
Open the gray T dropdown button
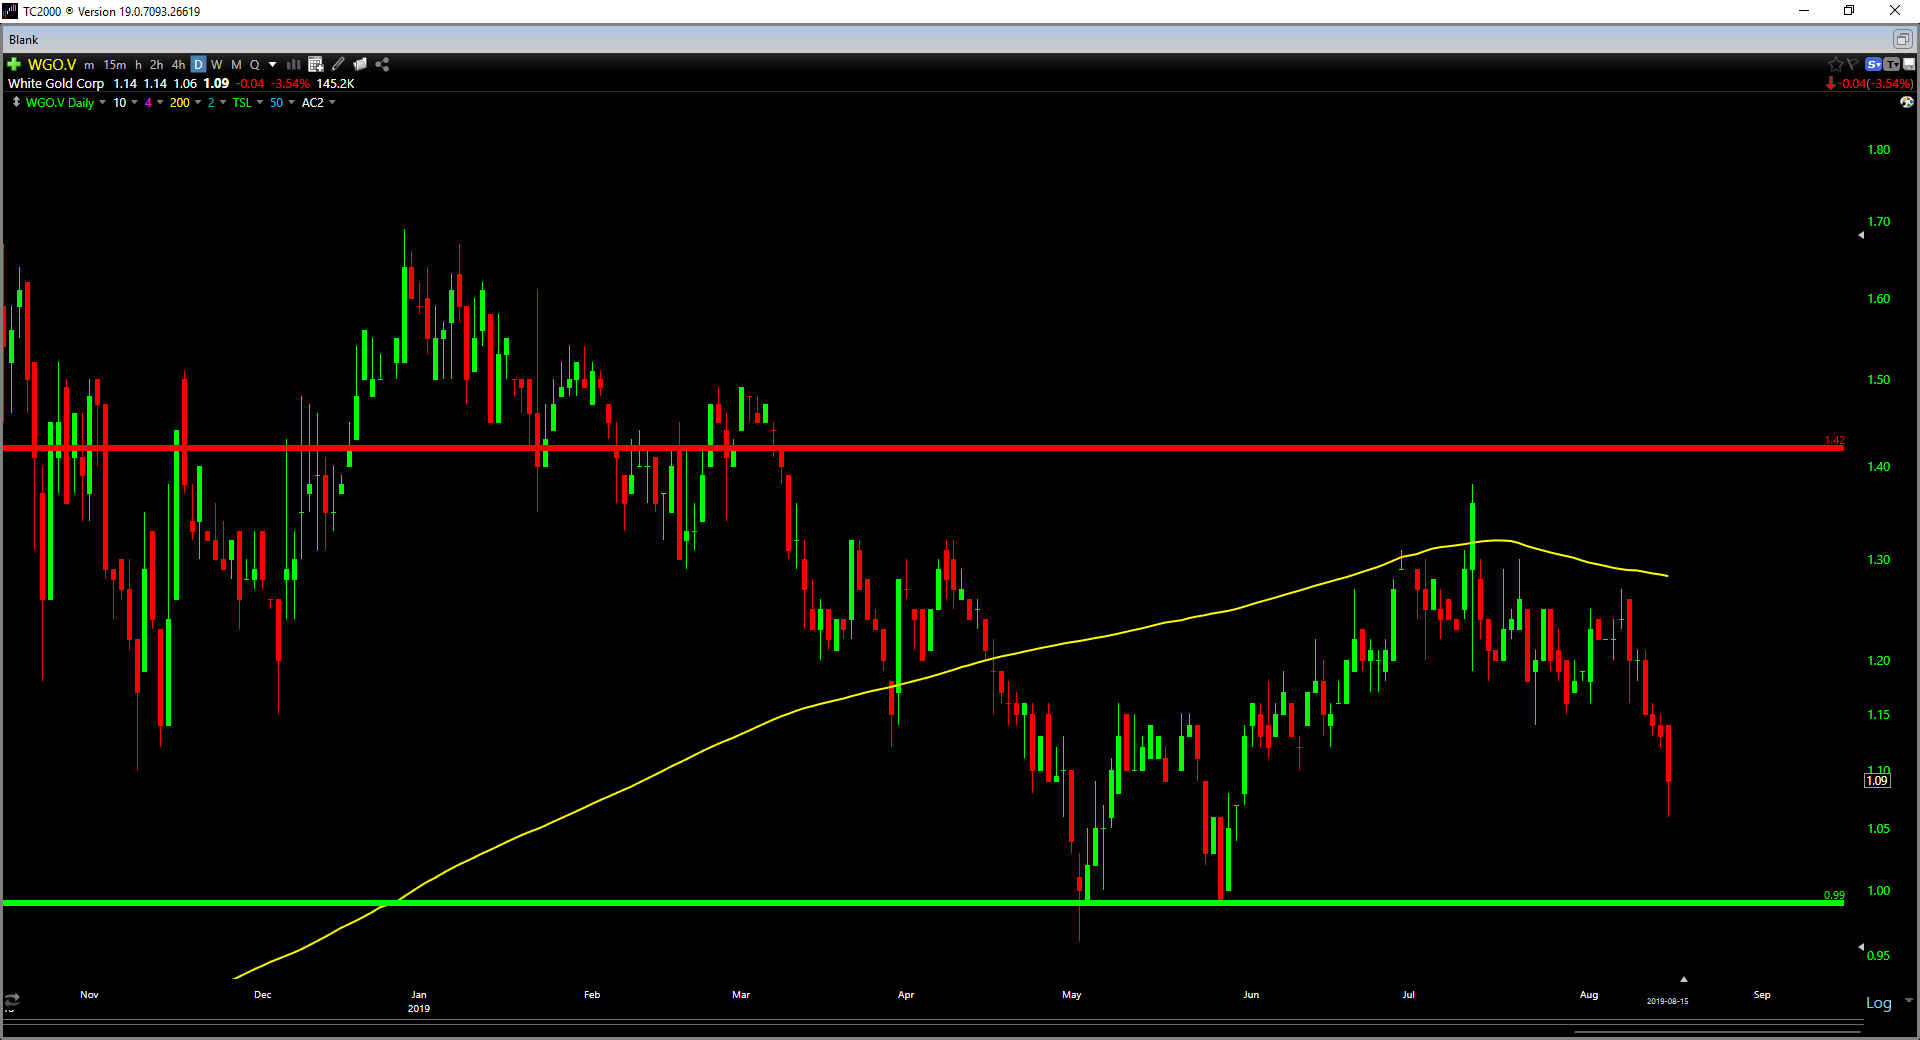coord(1891,64)
